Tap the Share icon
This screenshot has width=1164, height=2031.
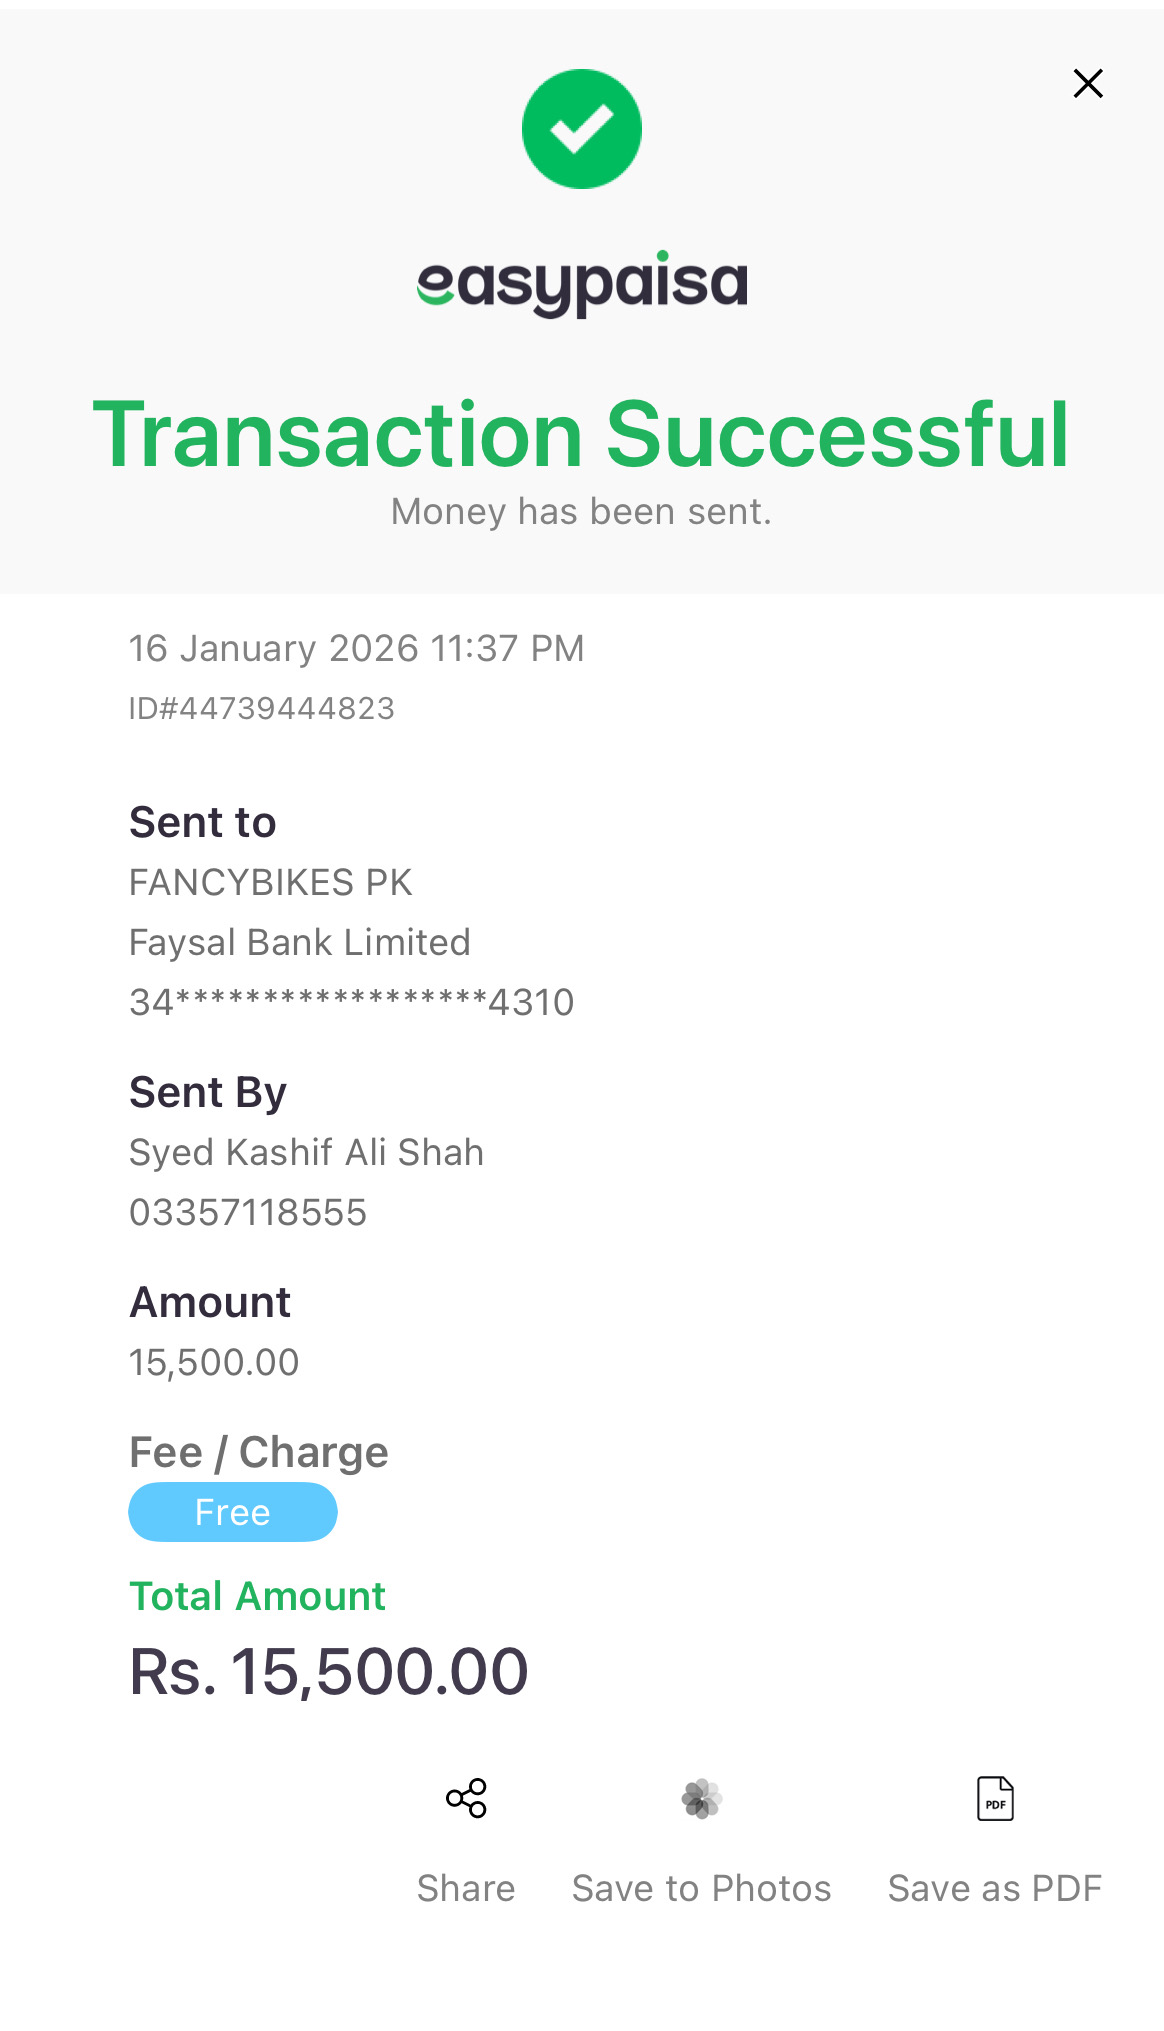pos(466,1798)
